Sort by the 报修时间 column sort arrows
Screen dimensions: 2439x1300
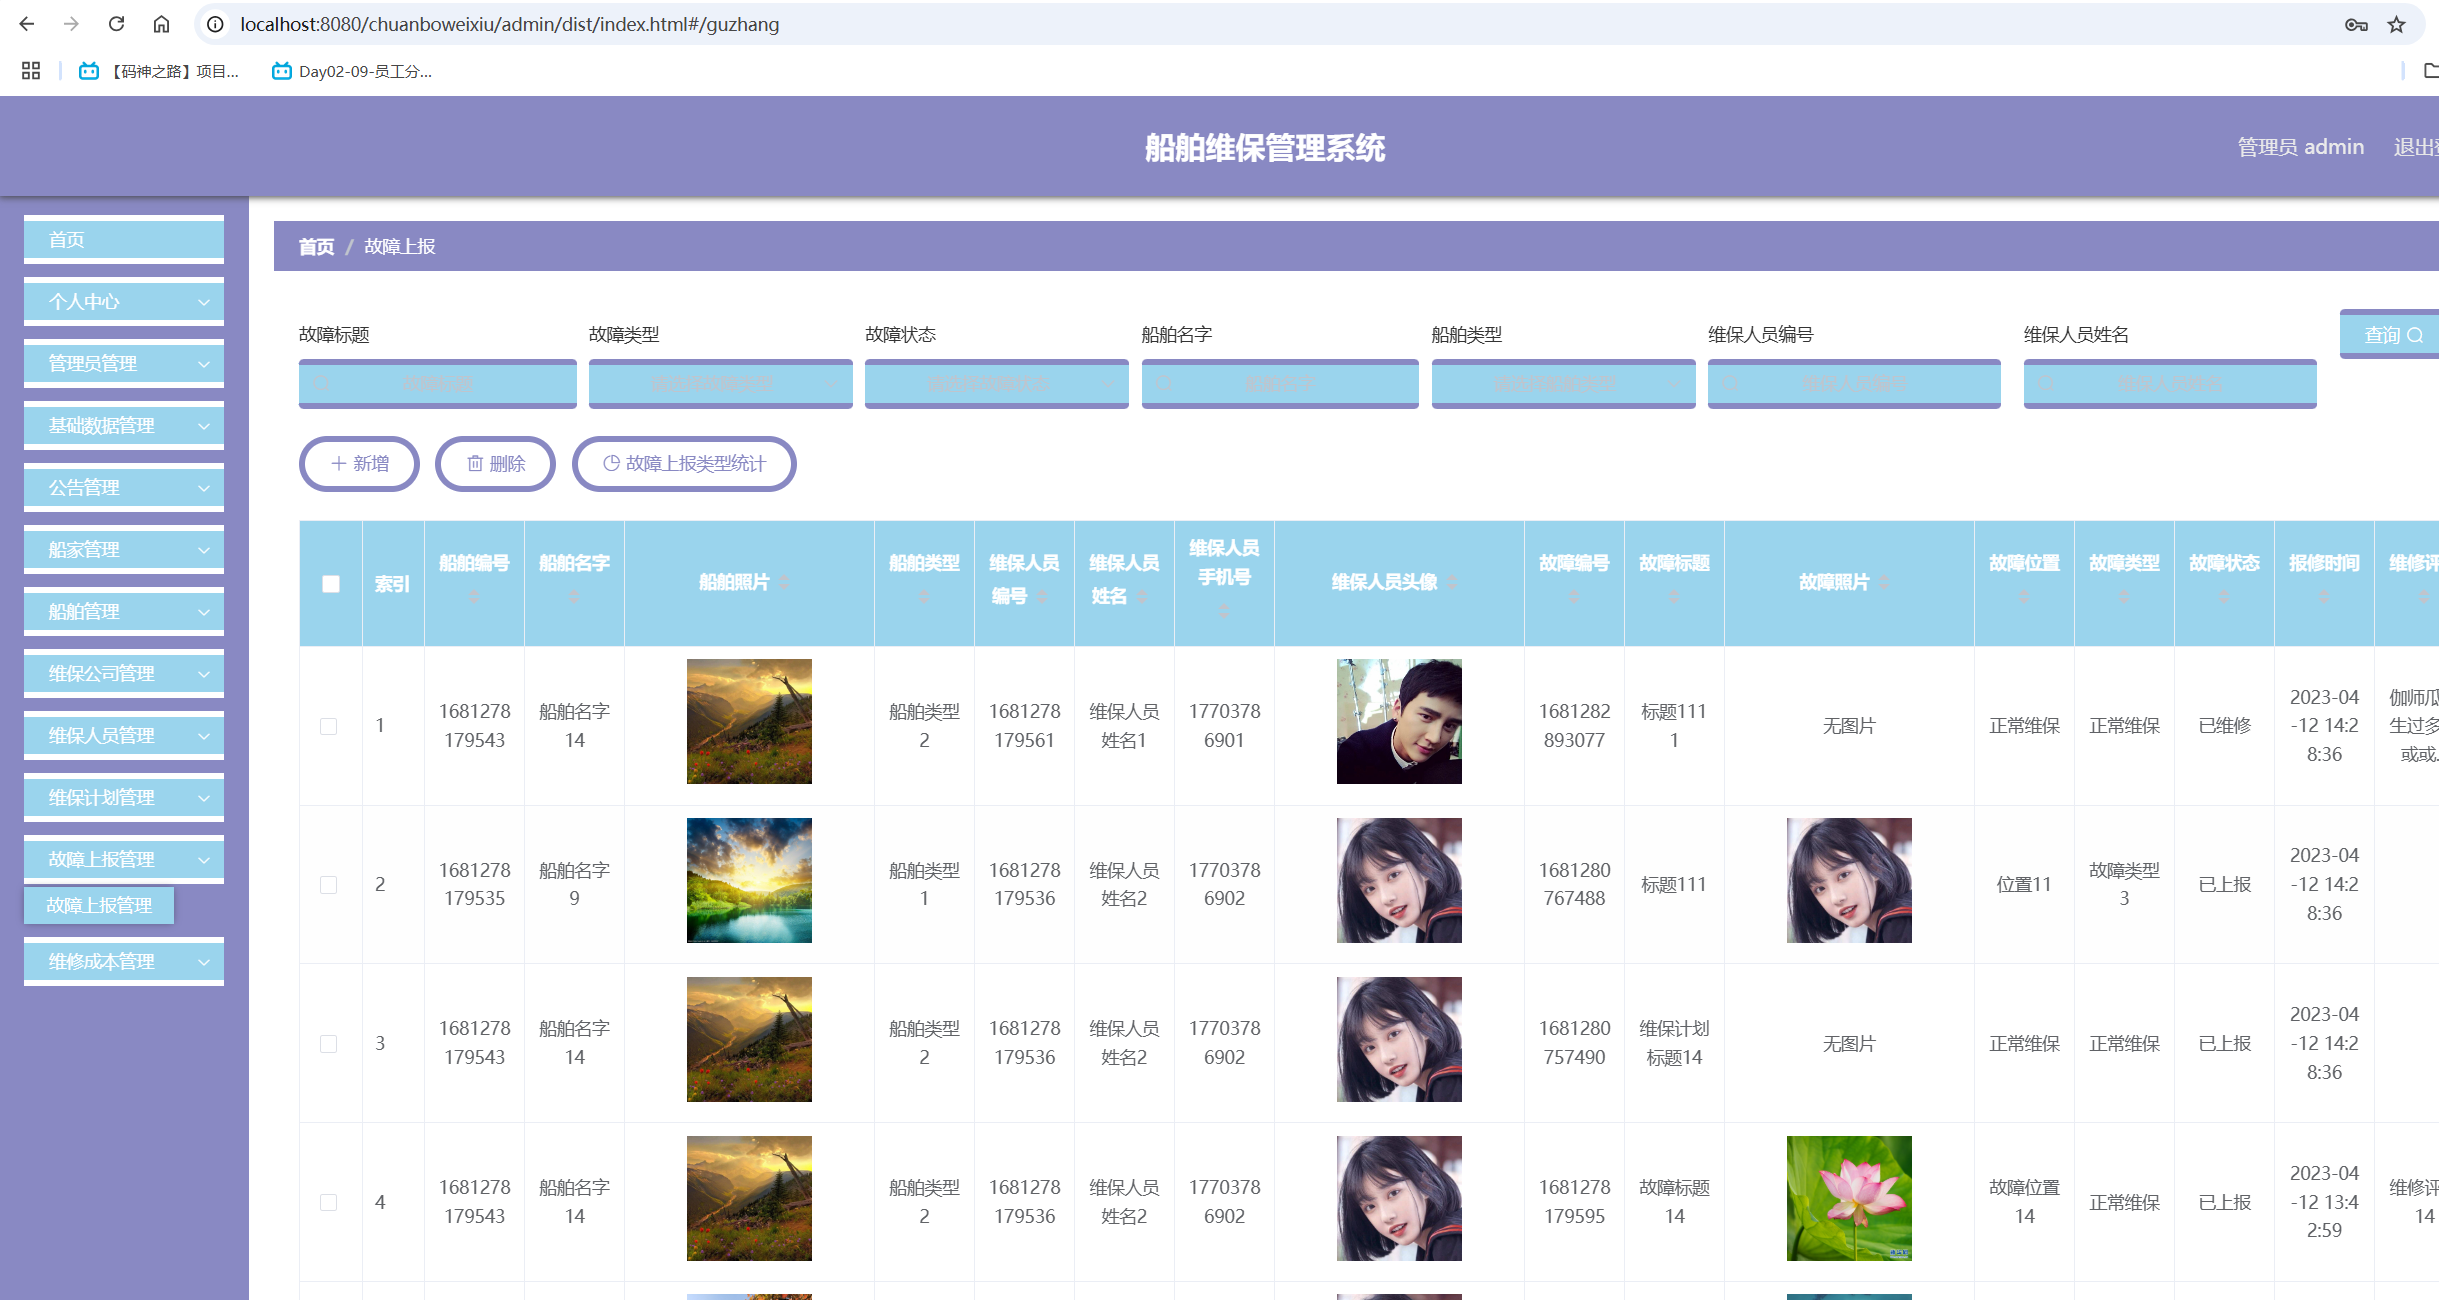click(x=2324, y=596)
